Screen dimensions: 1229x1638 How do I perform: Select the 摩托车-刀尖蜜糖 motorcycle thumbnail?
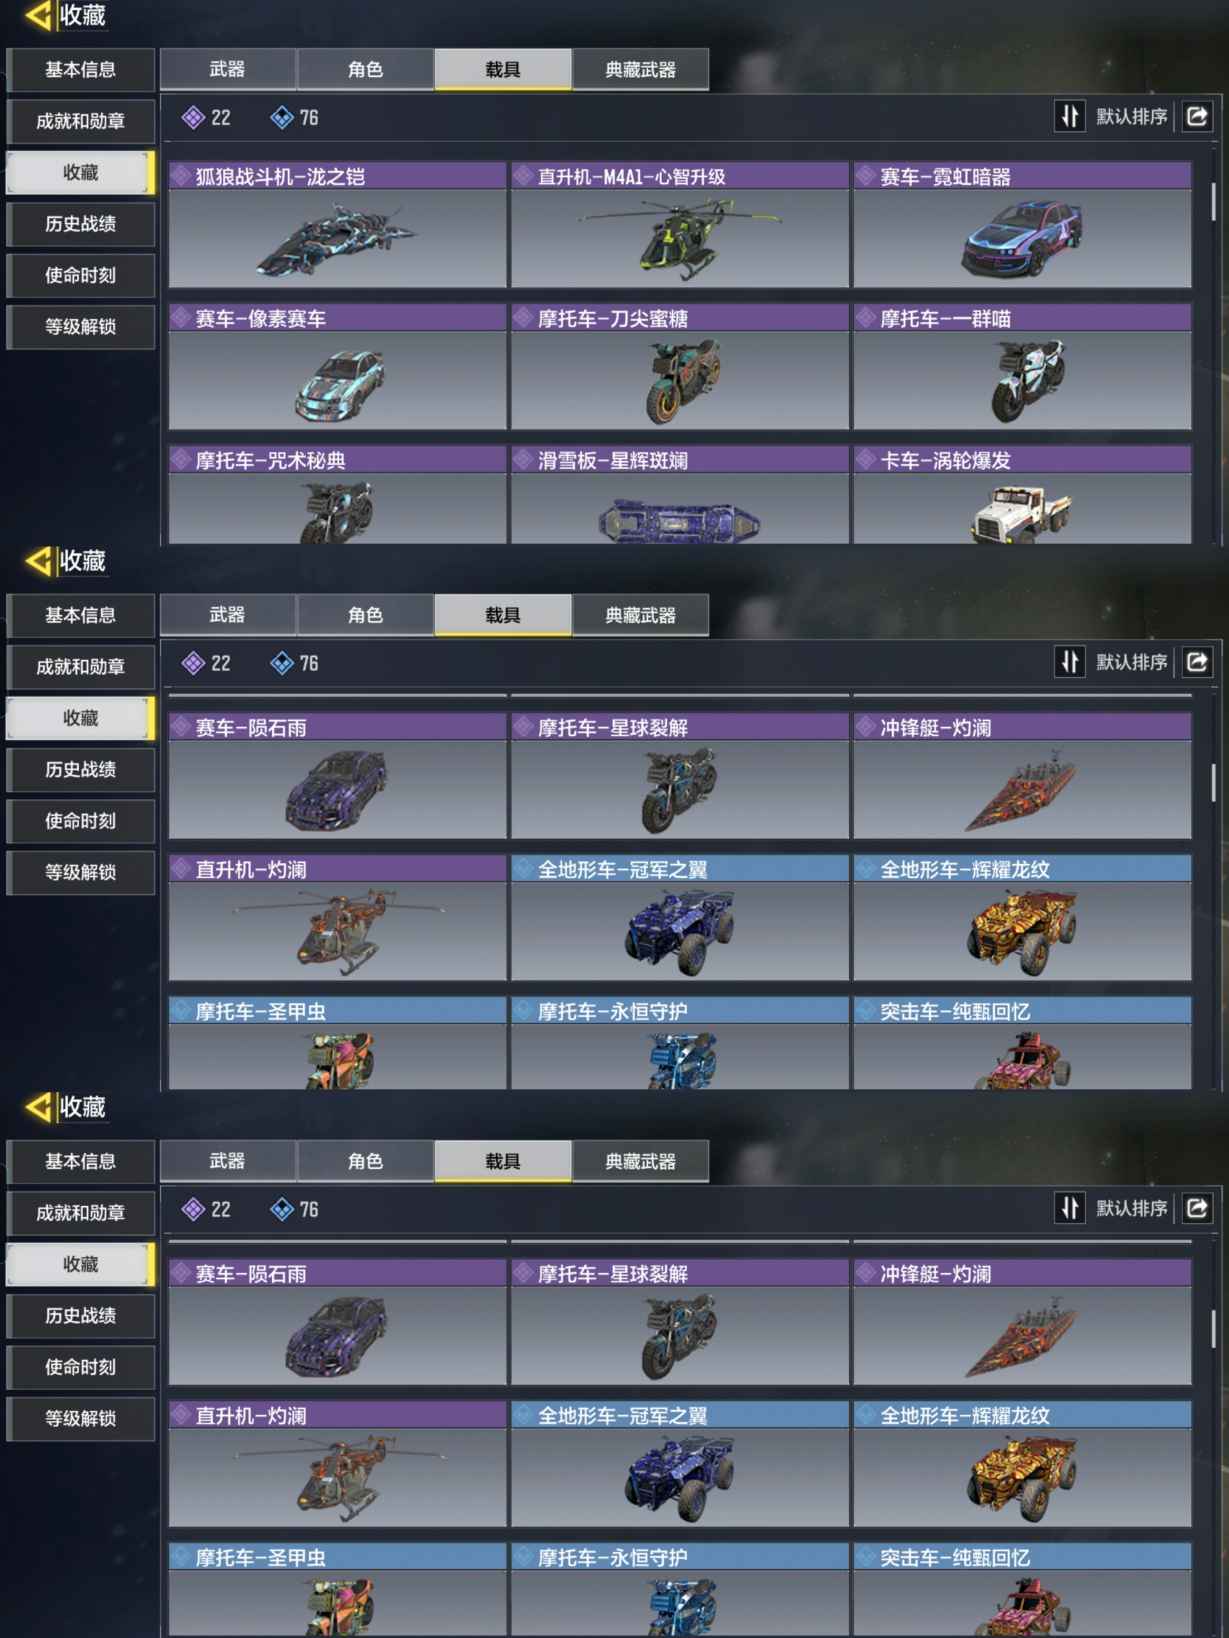pyautogui.click(x=680, y=380)
